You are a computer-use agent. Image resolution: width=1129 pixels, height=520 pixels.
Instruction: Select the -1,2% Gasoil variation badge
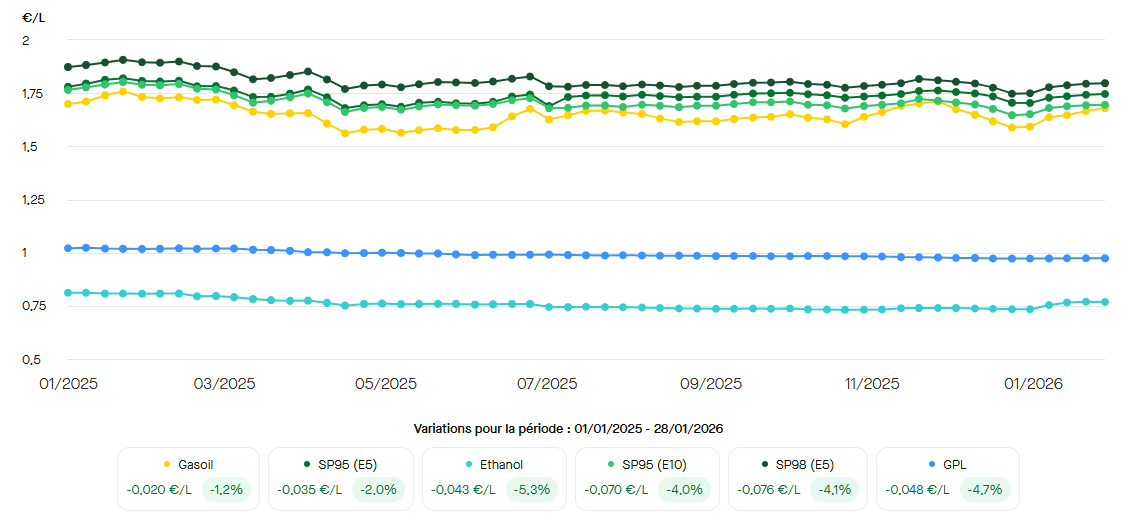click(226, 490)
